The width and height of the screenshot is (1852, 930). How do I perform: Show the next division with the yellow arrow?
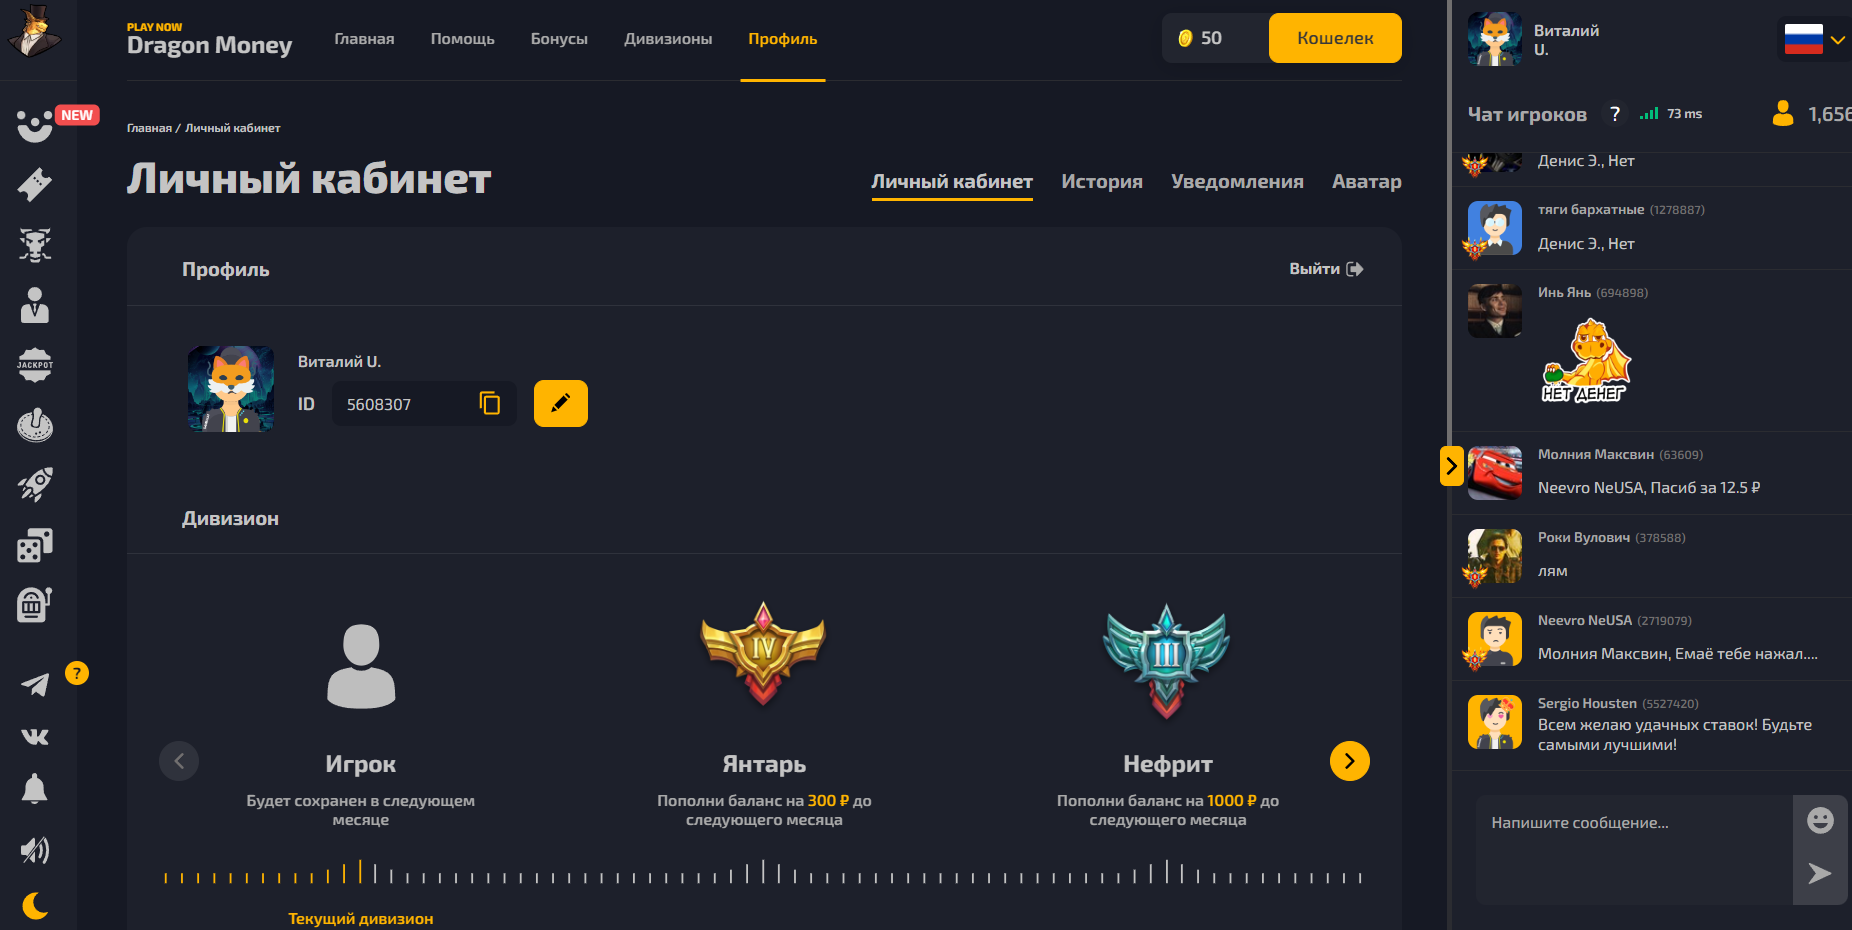click(x=1350, y=761)
